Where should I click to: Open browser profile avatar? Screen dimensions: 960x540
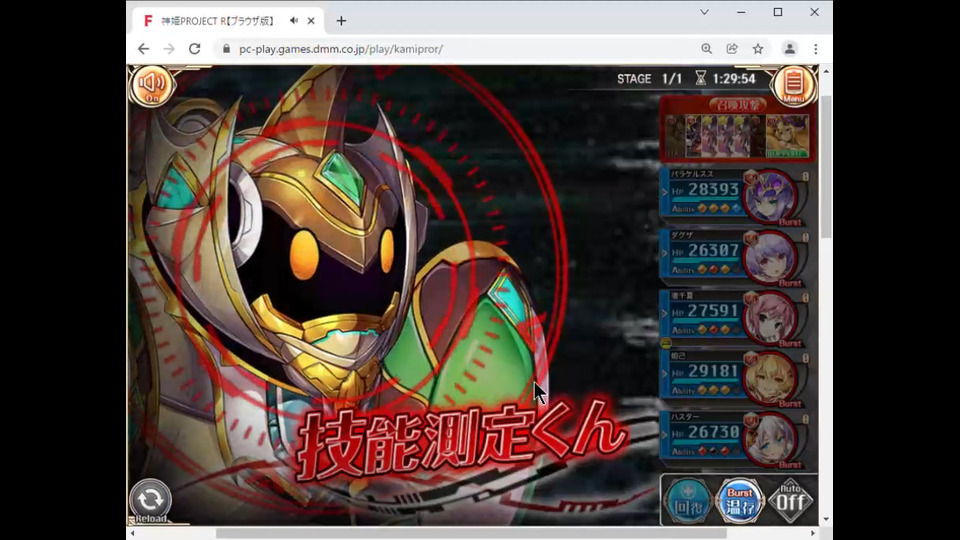click(790, 49)
